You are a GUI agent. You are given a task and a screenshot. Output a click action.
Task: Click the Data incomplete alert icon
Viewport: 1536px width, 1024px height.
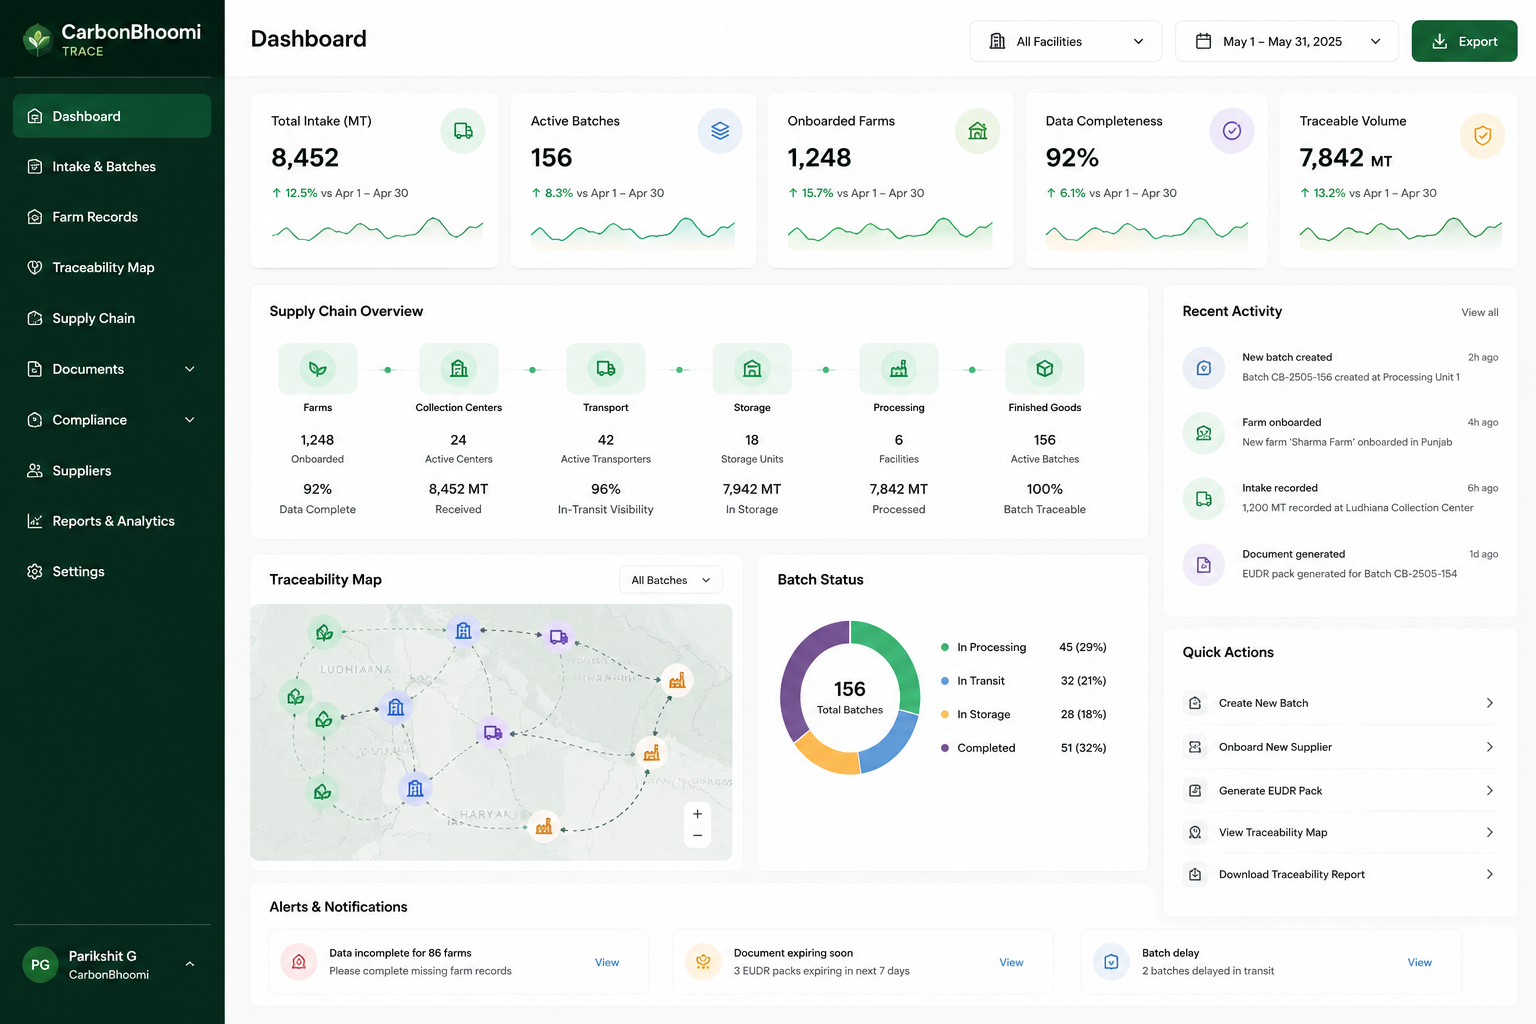[298, 962]
